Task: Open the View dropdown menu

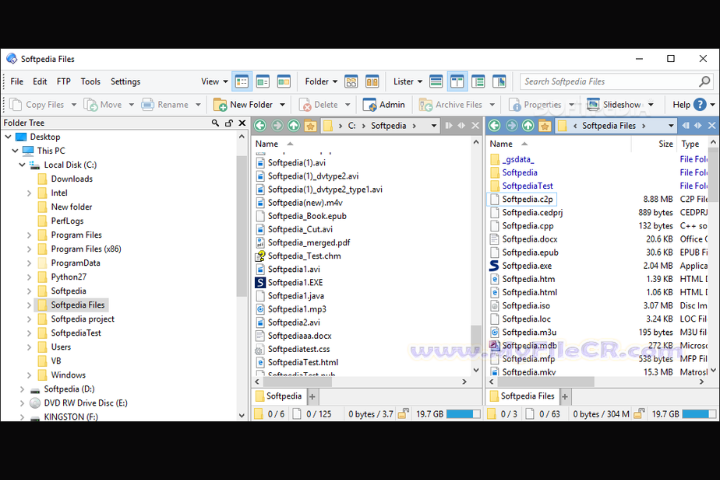Action: [x=214, y=82]
